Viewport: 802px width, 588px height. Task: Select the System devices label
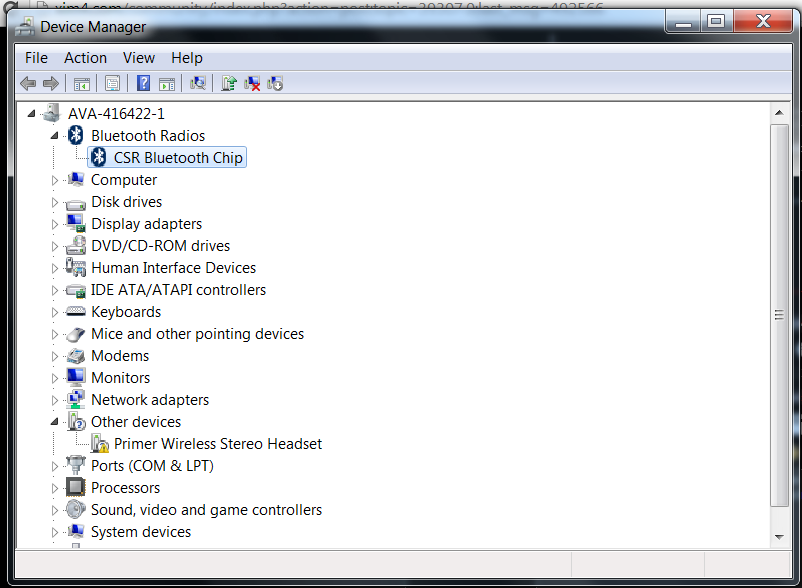pyautogui.click(x=141, y=531)
